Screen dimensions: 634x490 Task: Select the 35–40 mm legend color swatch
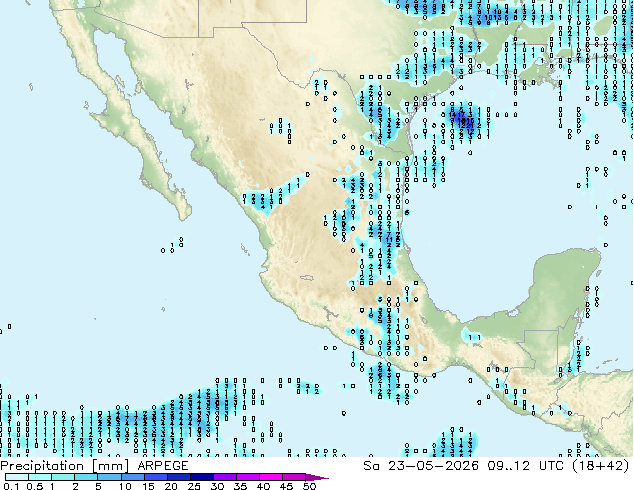click(x=247, y=477)
